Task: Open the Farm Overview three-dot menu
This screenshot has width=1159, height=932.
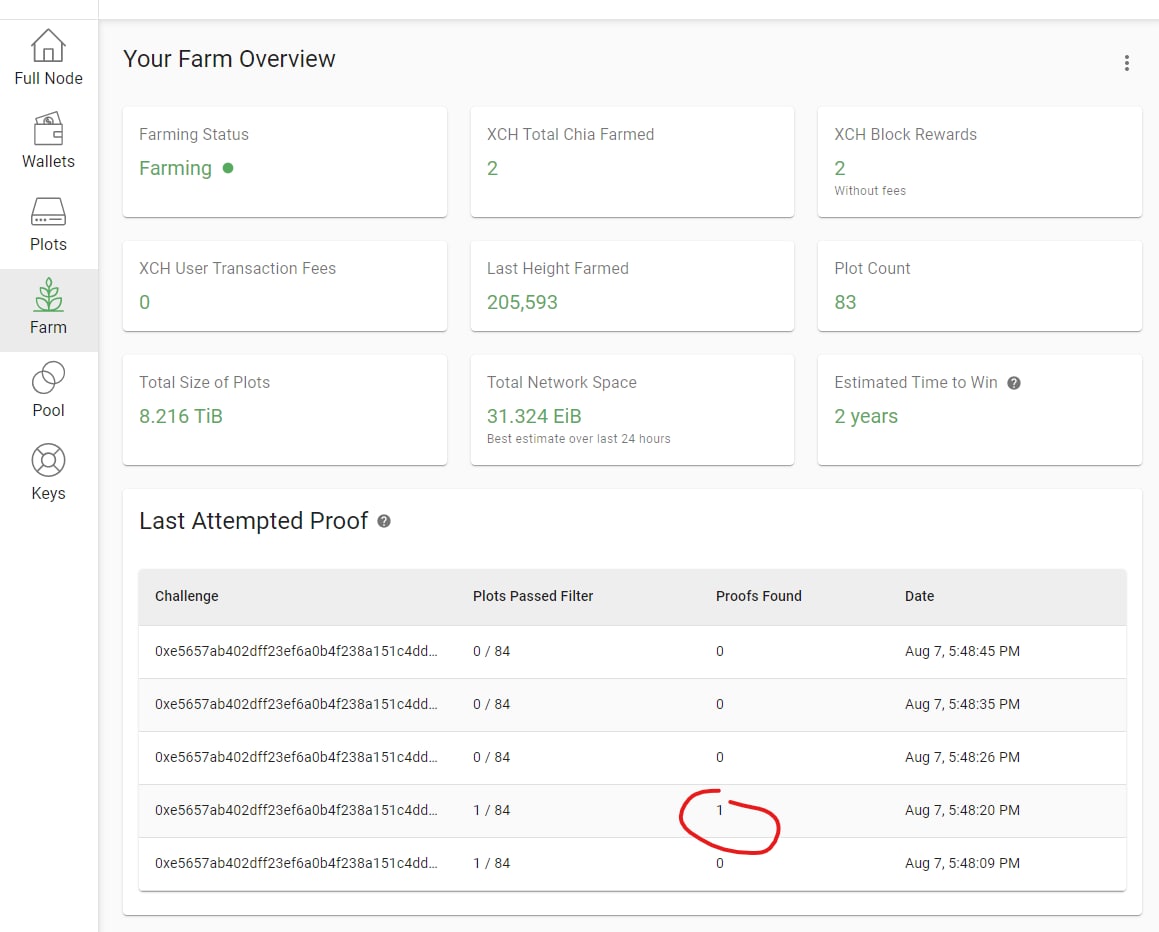Action: pyautogui.click(x=1126, y=63)
